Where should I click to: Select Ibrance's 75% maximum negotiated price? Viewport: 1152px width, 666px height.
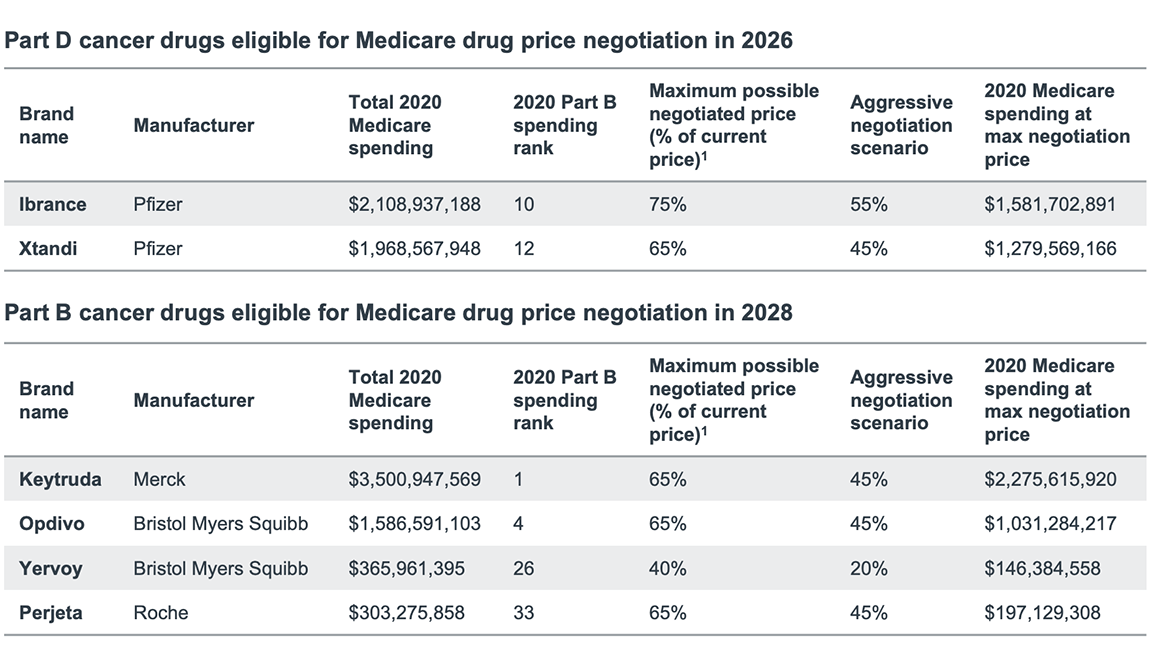pyautogui.click(x=668, y=204)
